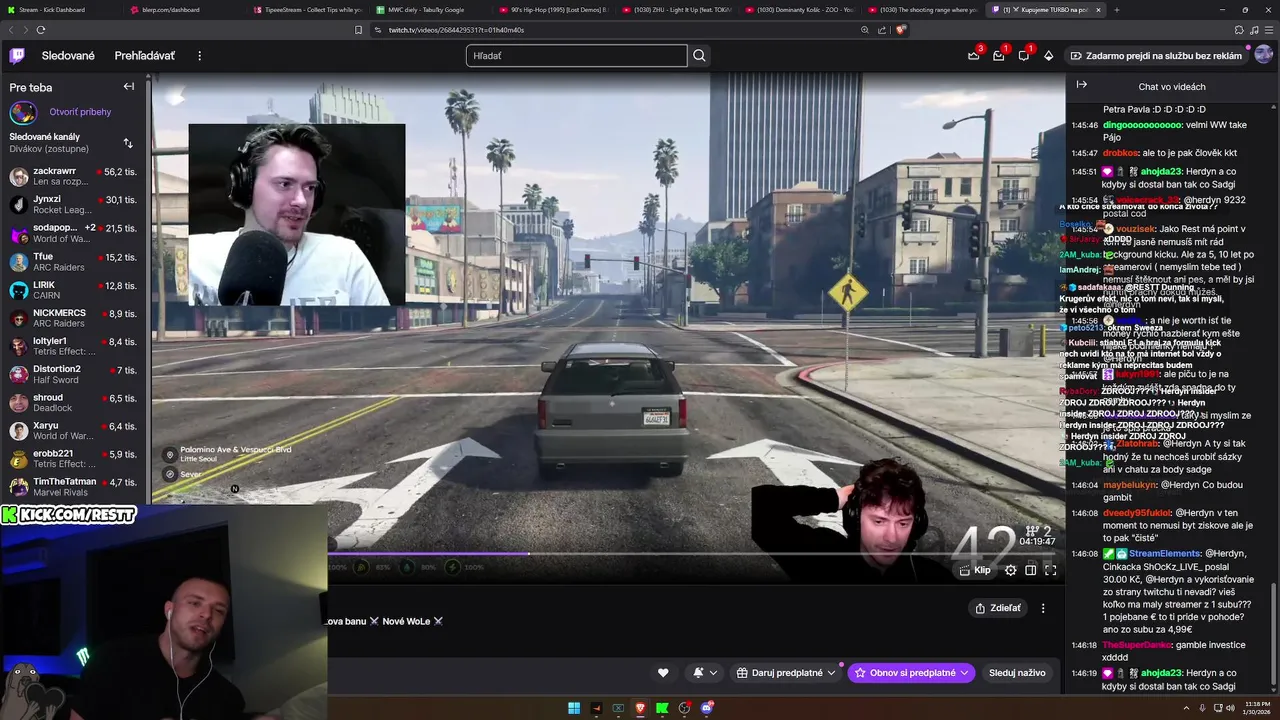Screen dimensions: 1280x720
Task: Collapse the left sidebar arrow
Action: pyautogui.click(x=128, y=87)
